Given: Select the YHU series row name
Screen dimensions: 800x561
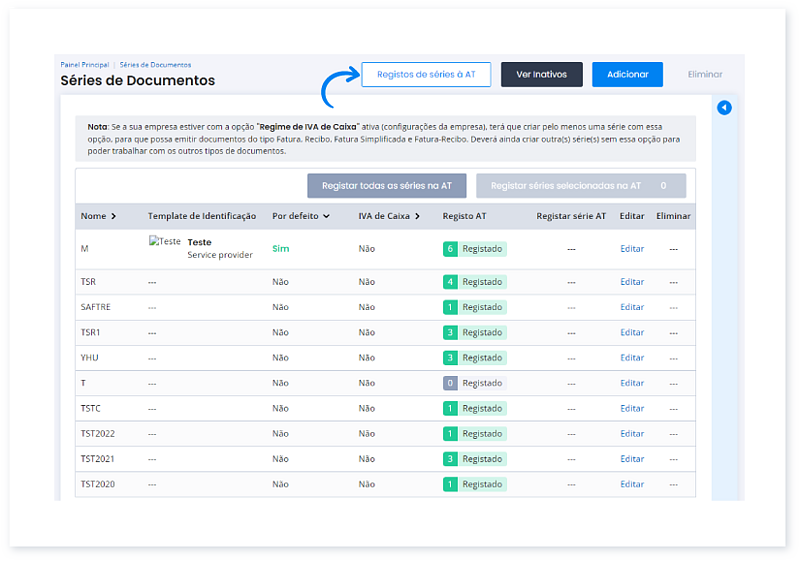Looking at the screenshot, I should tap(90, 358).
